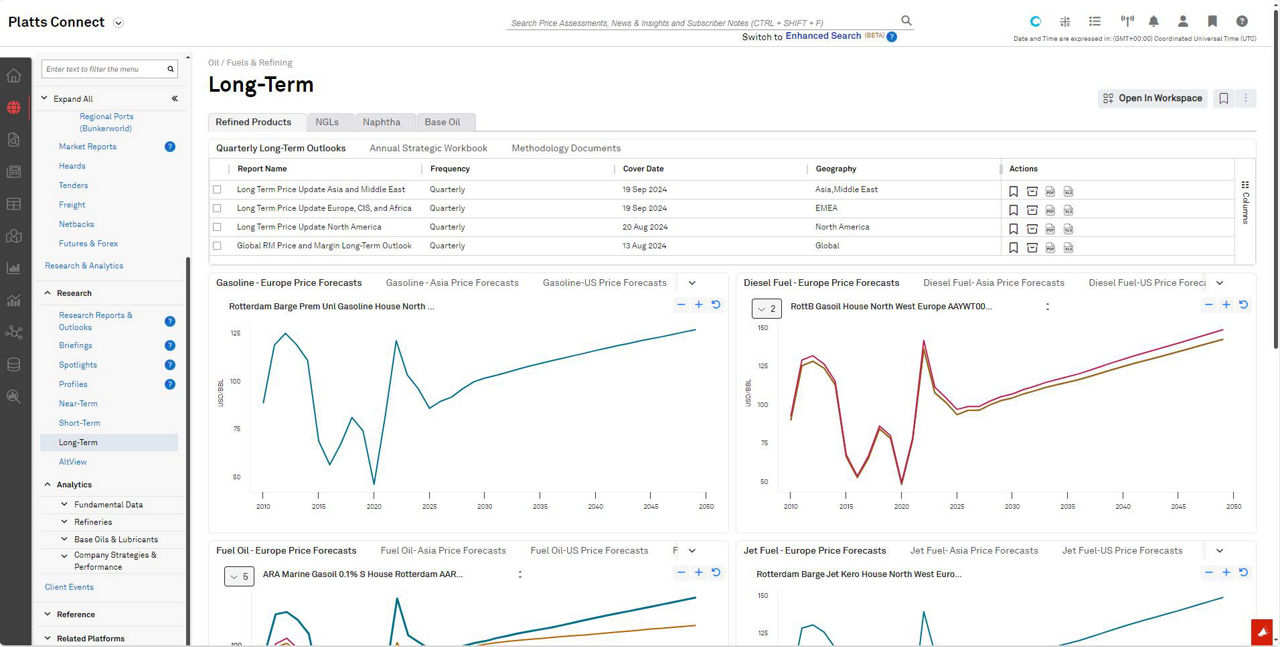This screenshot has width=1280, height=647.
Task: Collapse the Research section in sidebar
Action: tap(47, 293)
